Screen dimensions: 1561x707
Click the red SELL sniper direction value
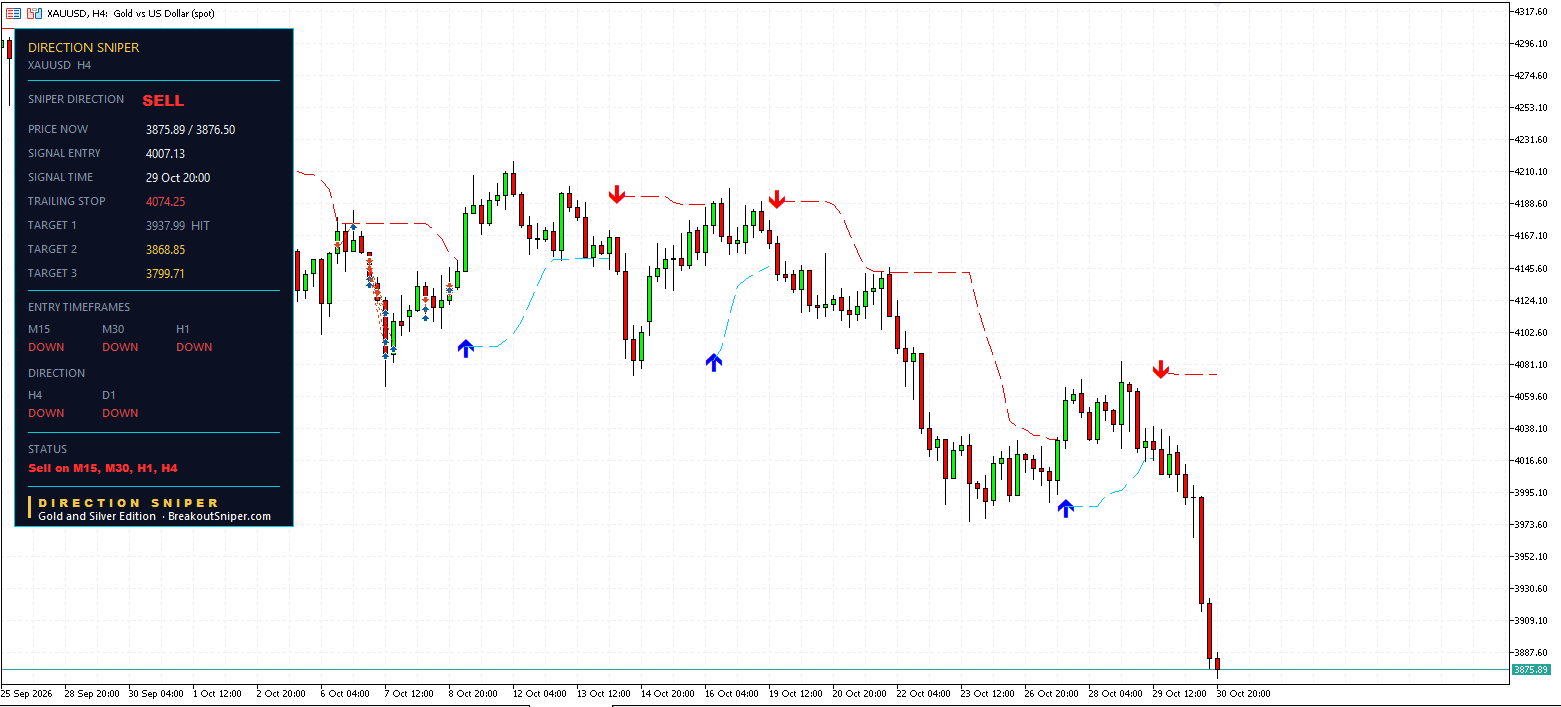point(163,100)
